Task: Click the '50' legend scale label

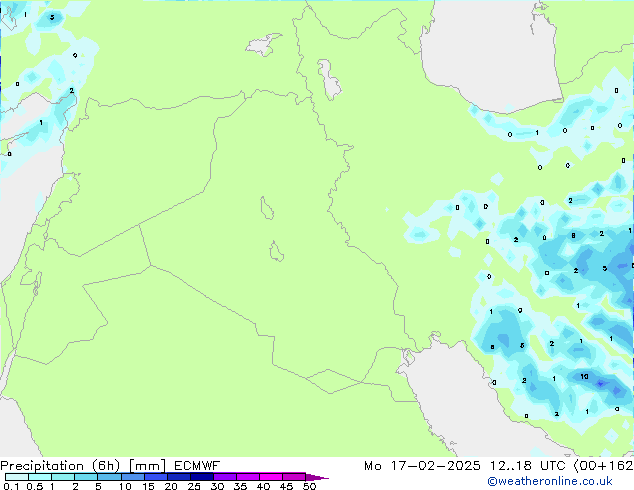Action: 309,486
